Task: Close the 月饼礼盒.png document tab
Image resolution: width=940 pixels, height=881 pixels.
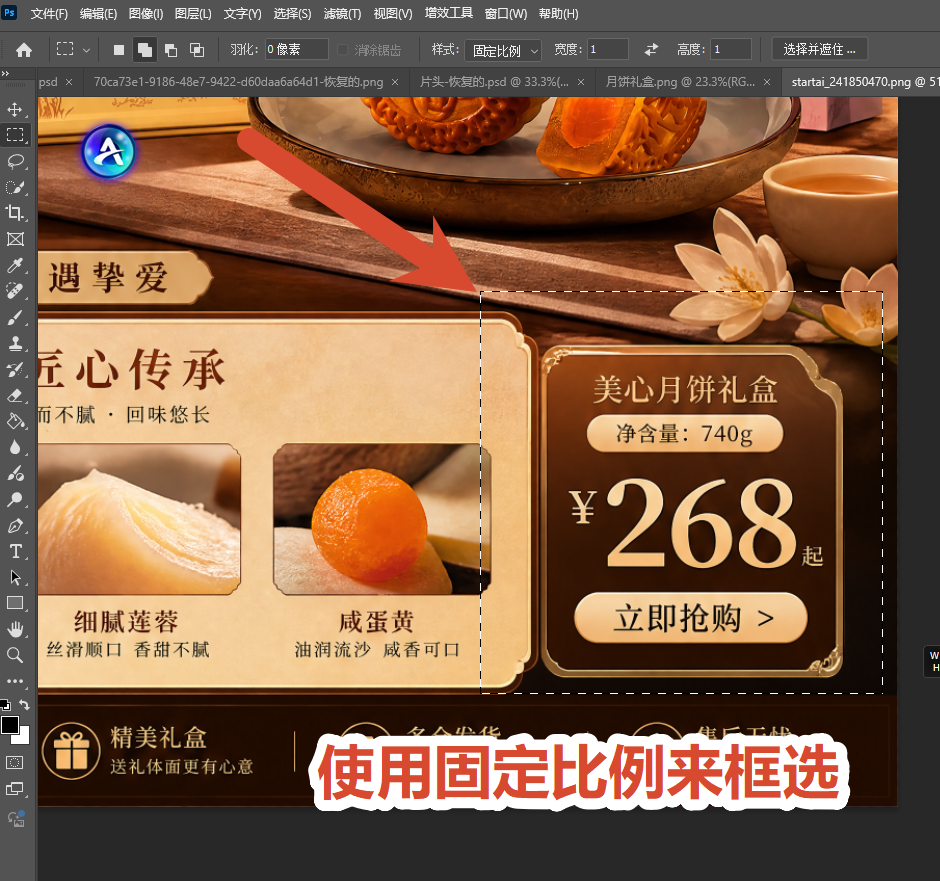Action: click(767, 82)
